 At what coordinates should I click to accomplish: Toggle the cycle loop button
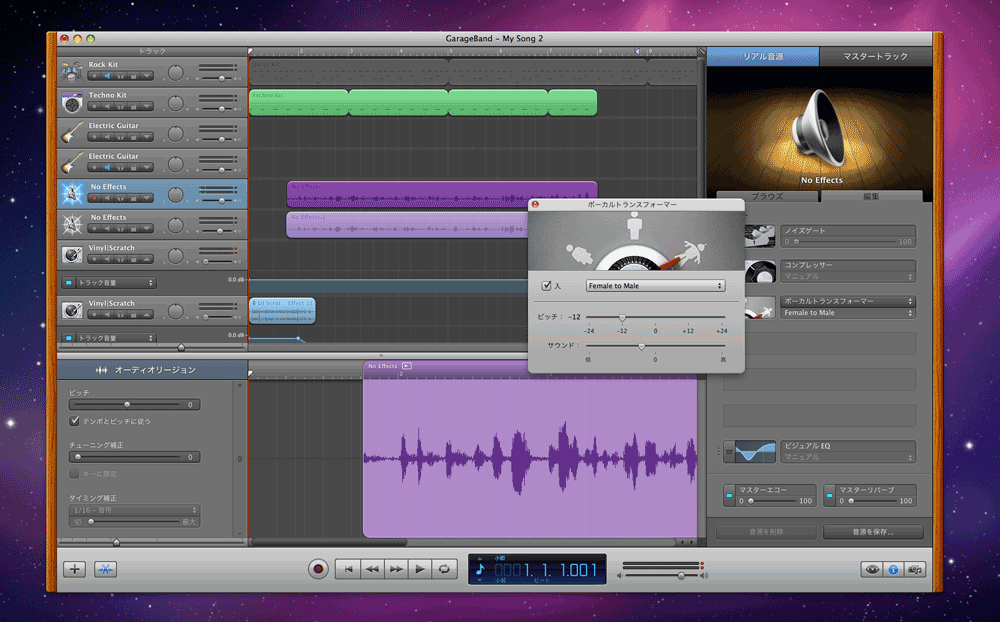(445, 569)
